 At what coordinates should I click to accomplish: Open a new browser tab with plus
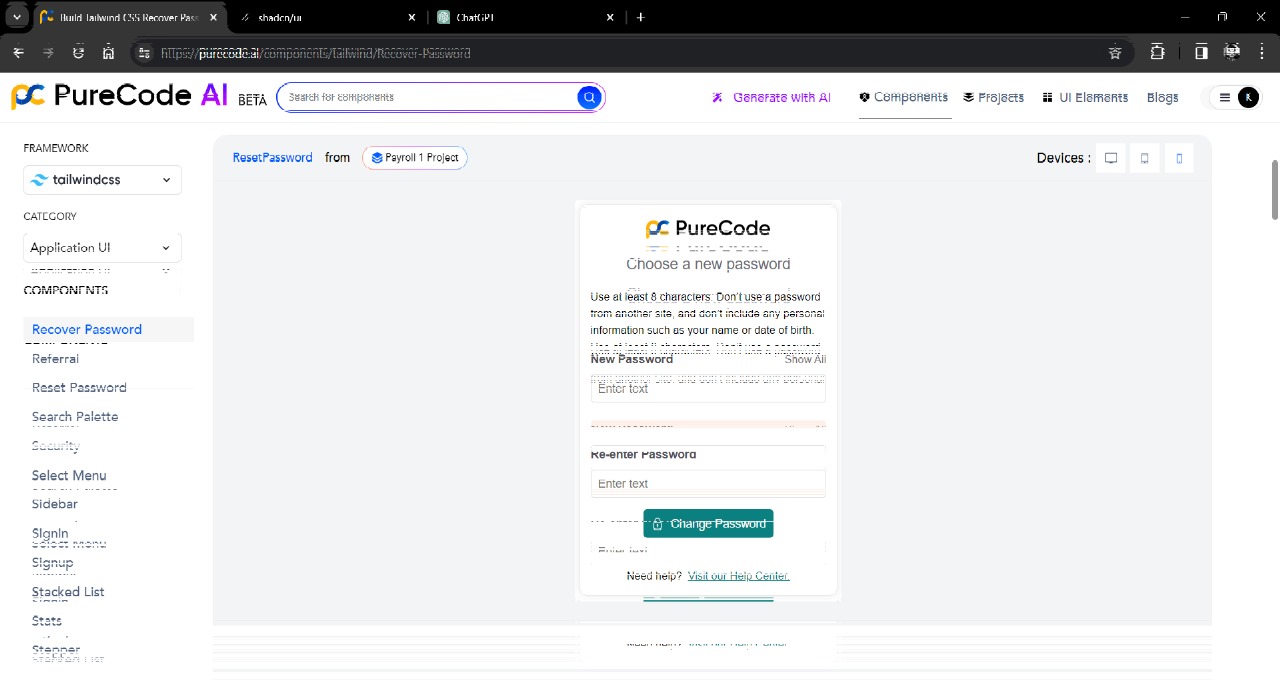coord(640,17)
